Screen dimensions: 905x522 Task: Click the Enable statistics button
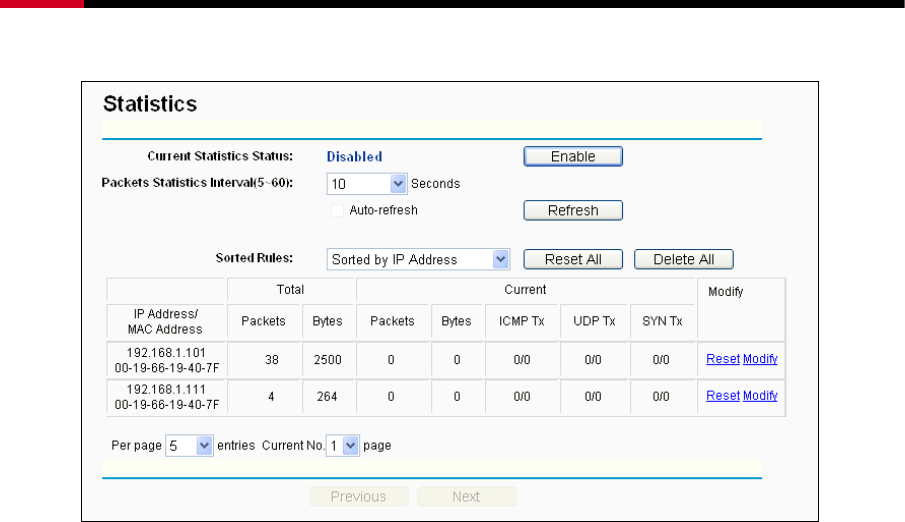click(x=573, y=156)
